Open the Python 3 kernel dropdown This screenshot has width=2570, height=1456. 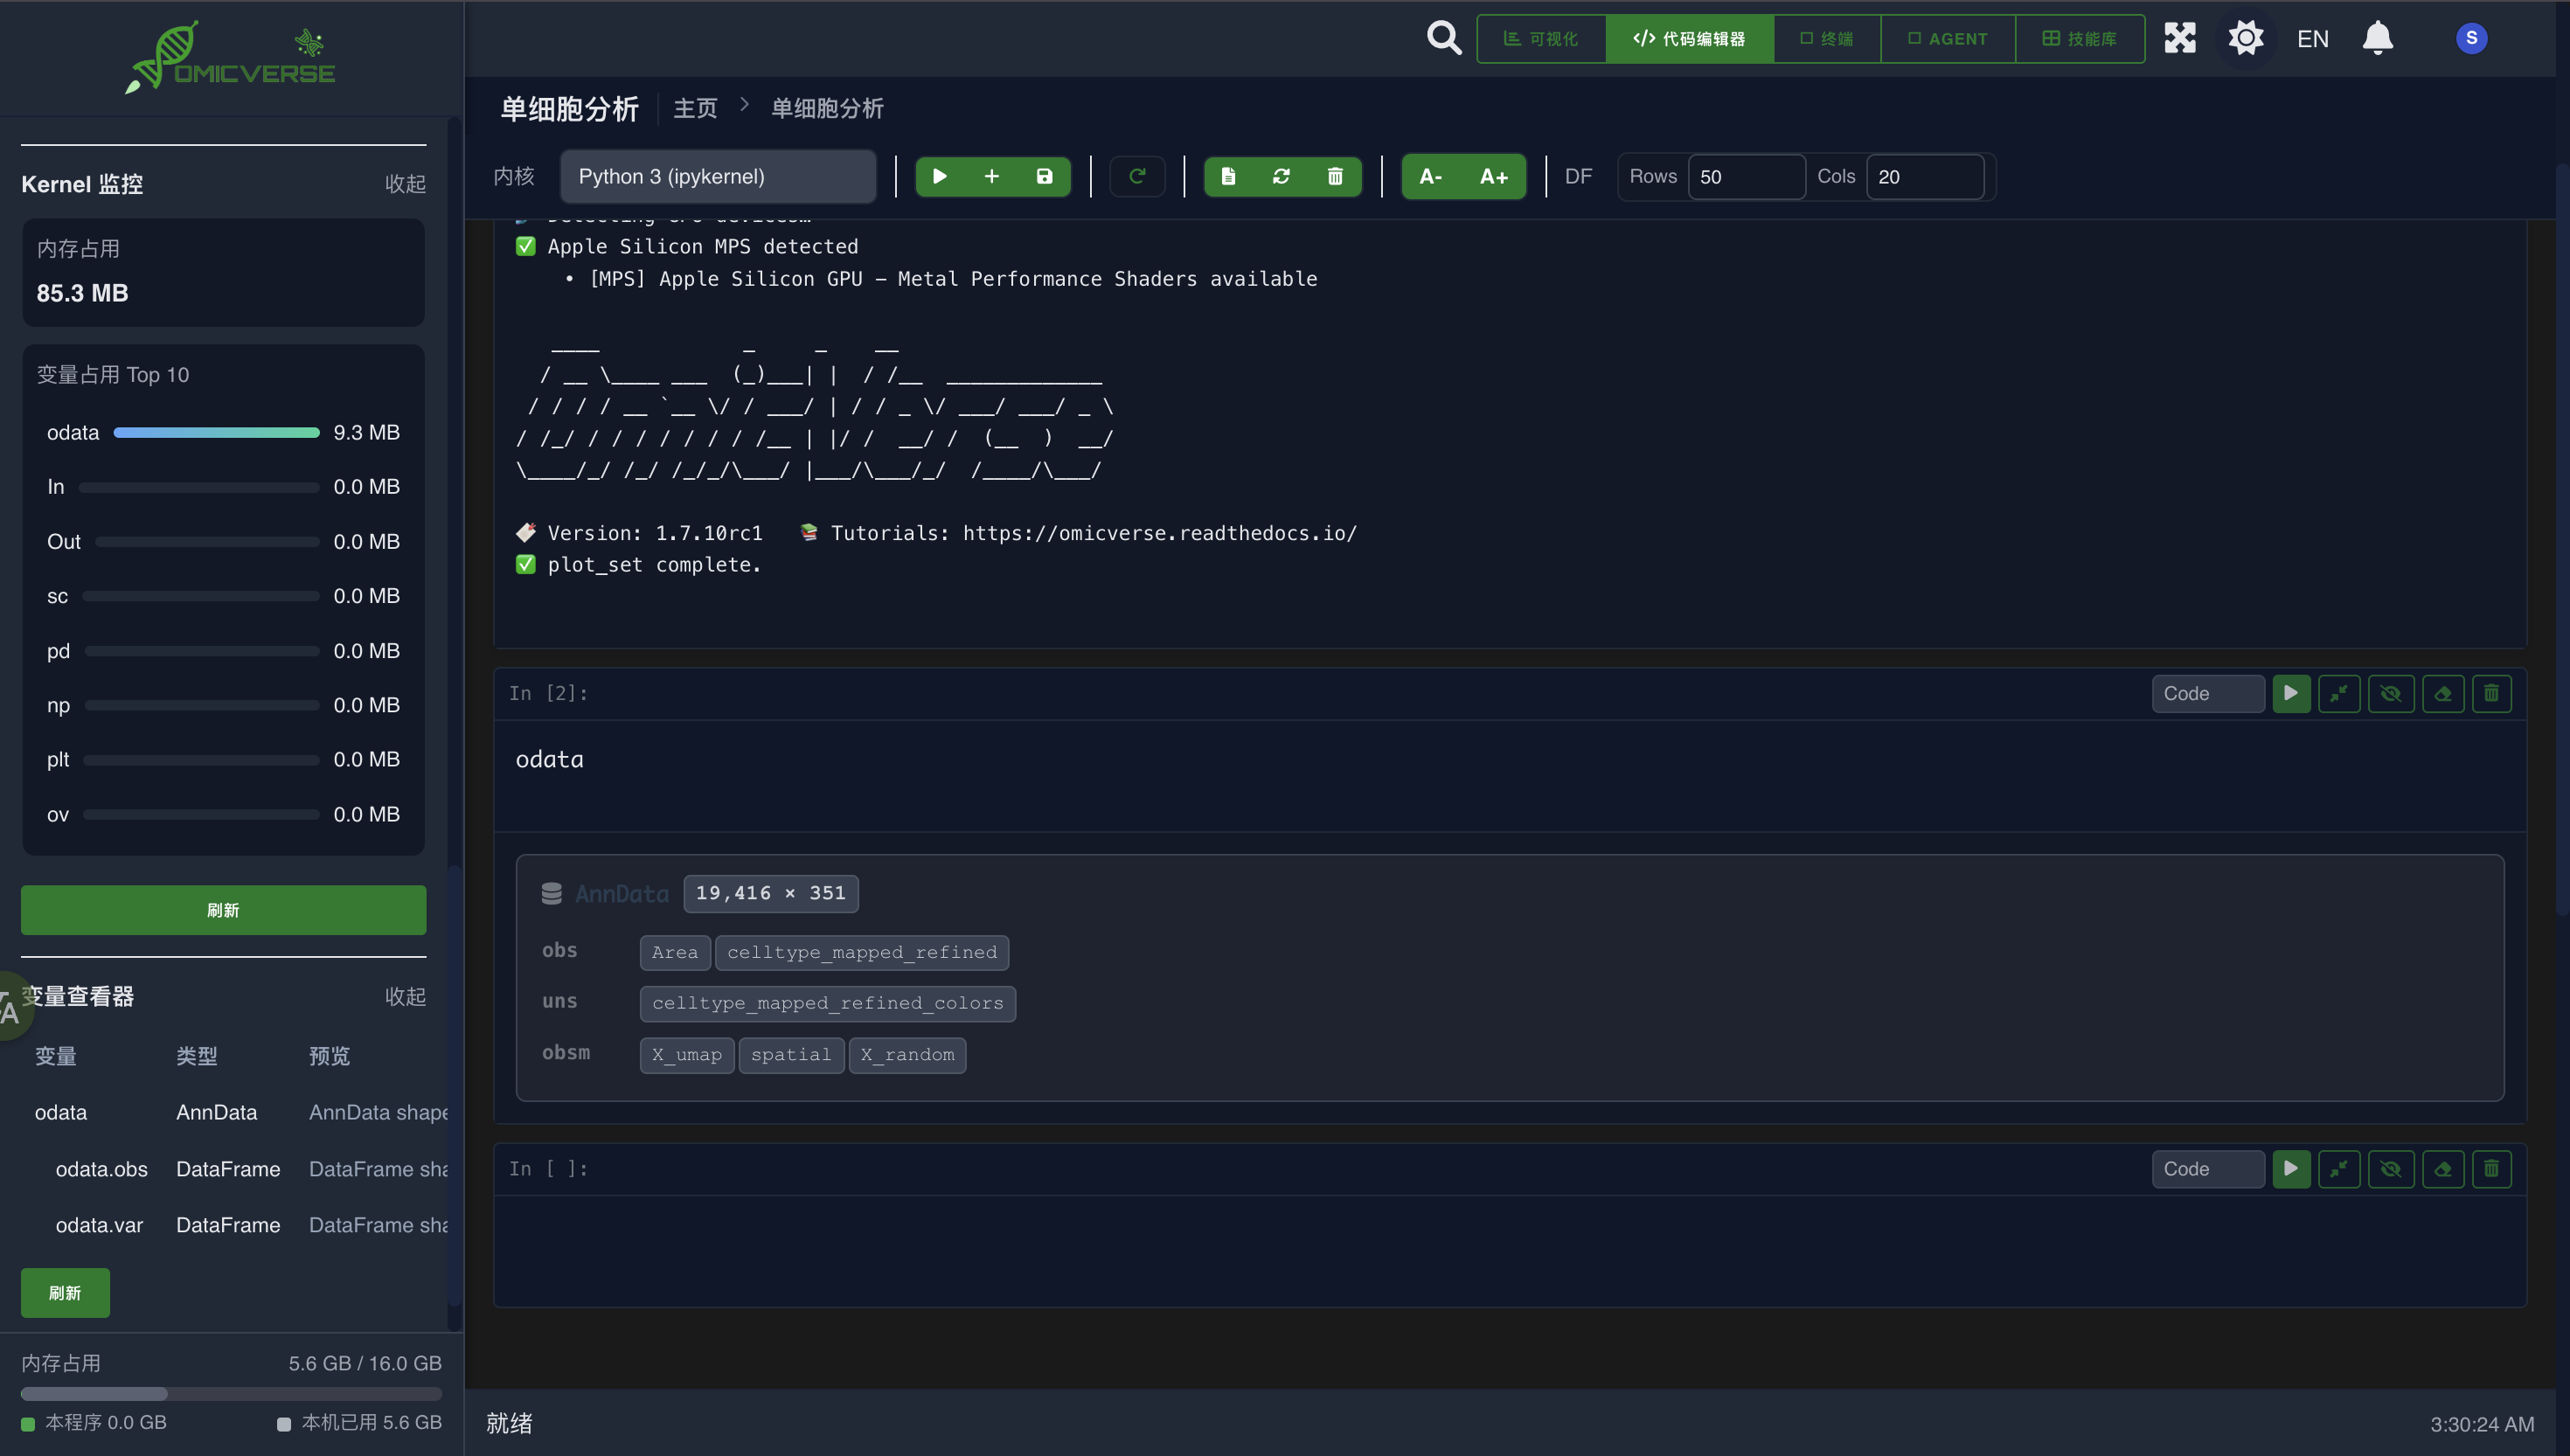[717, 176]
